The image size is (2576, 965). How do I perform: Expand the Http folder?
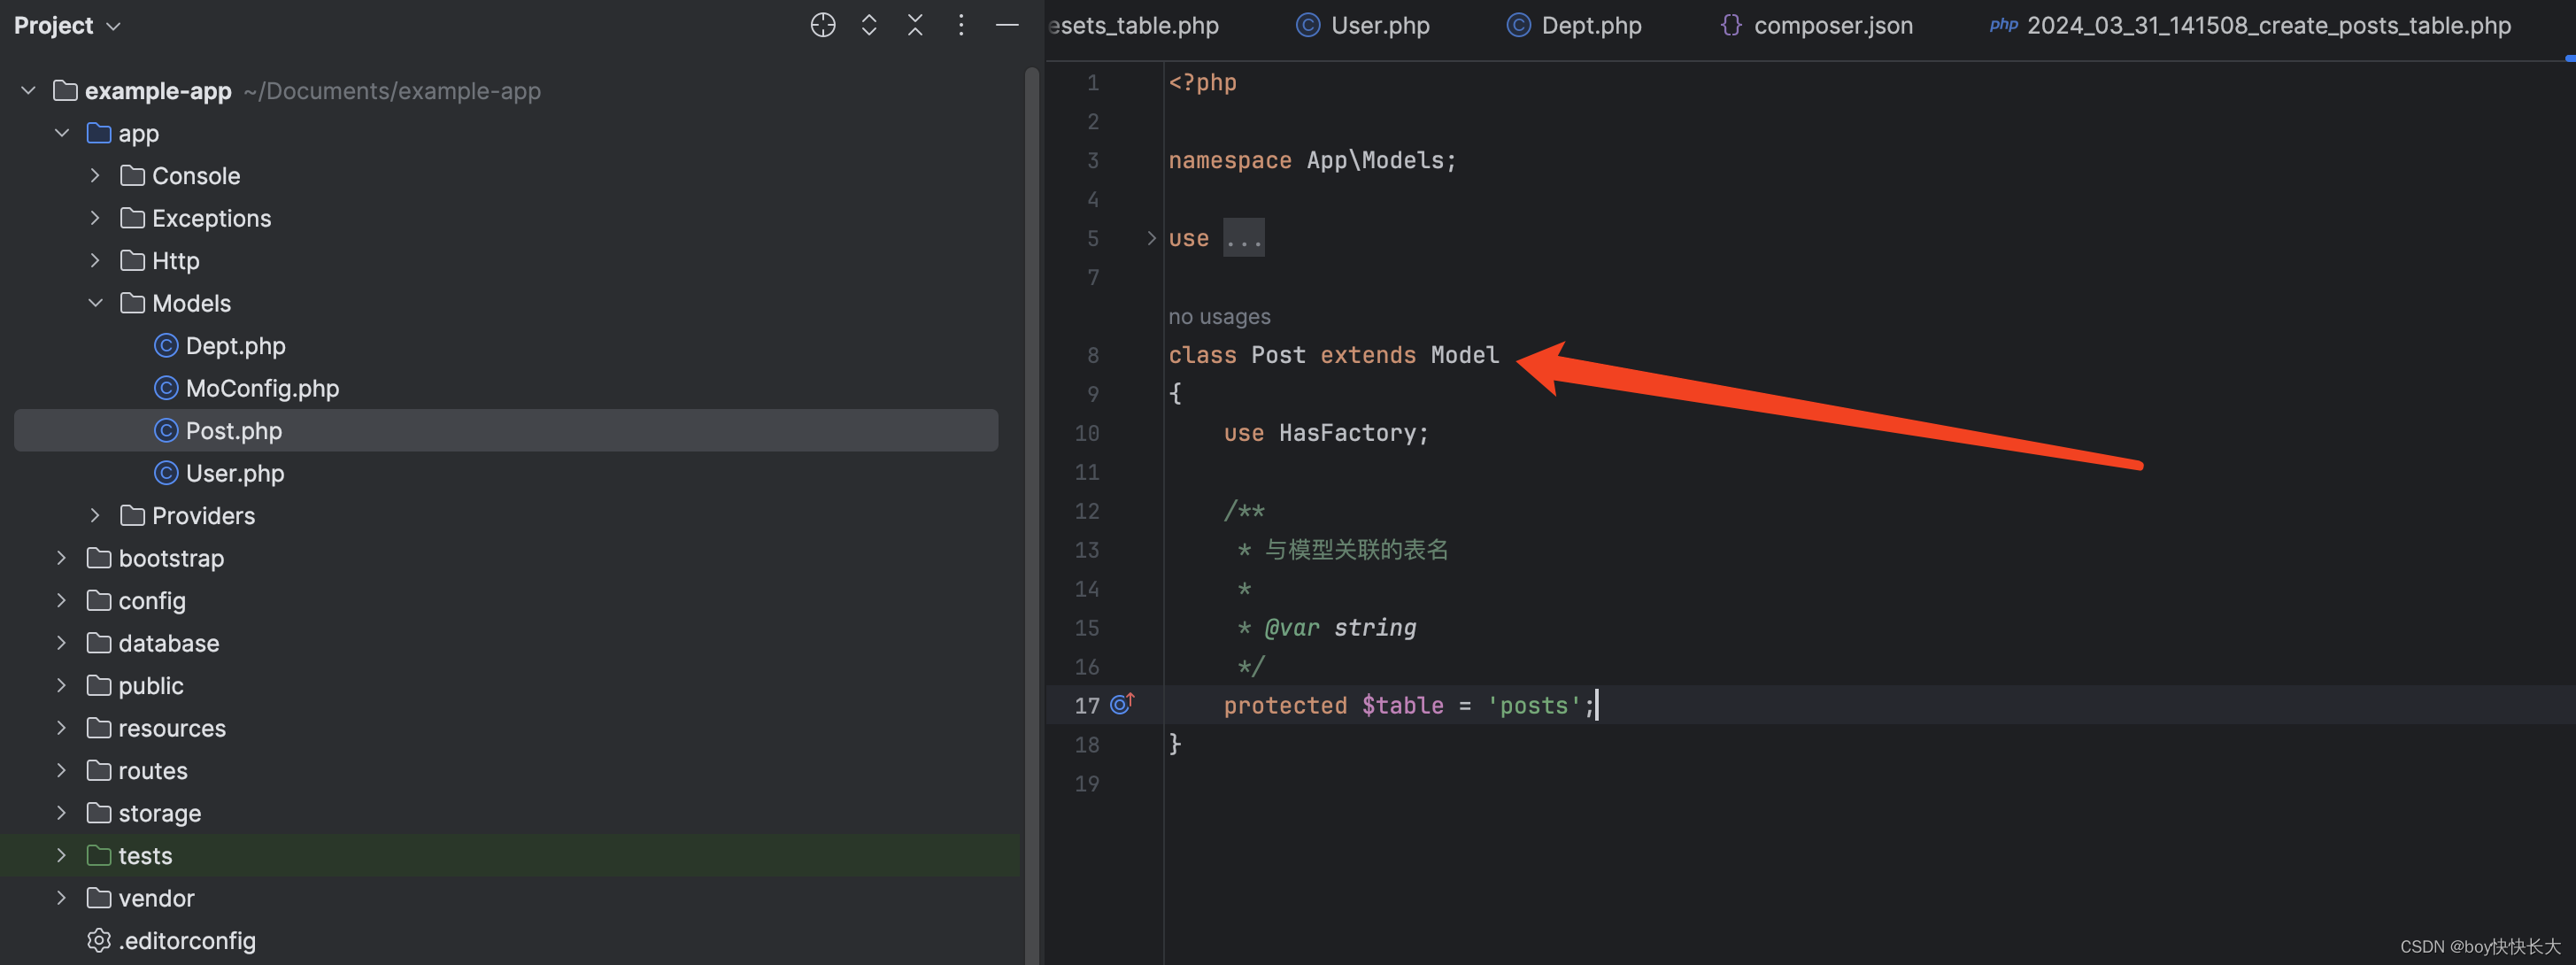tap(95, 261)
